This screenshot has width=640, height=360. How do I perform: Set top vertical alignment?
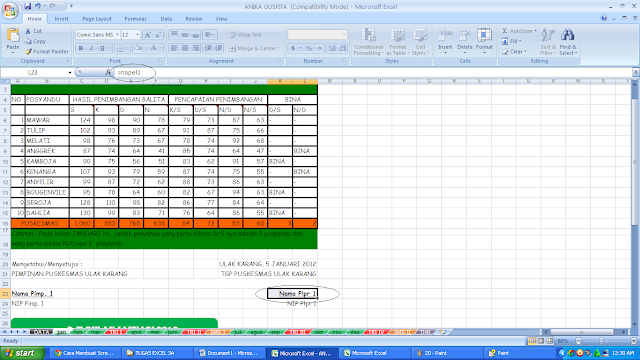[174, 35]
